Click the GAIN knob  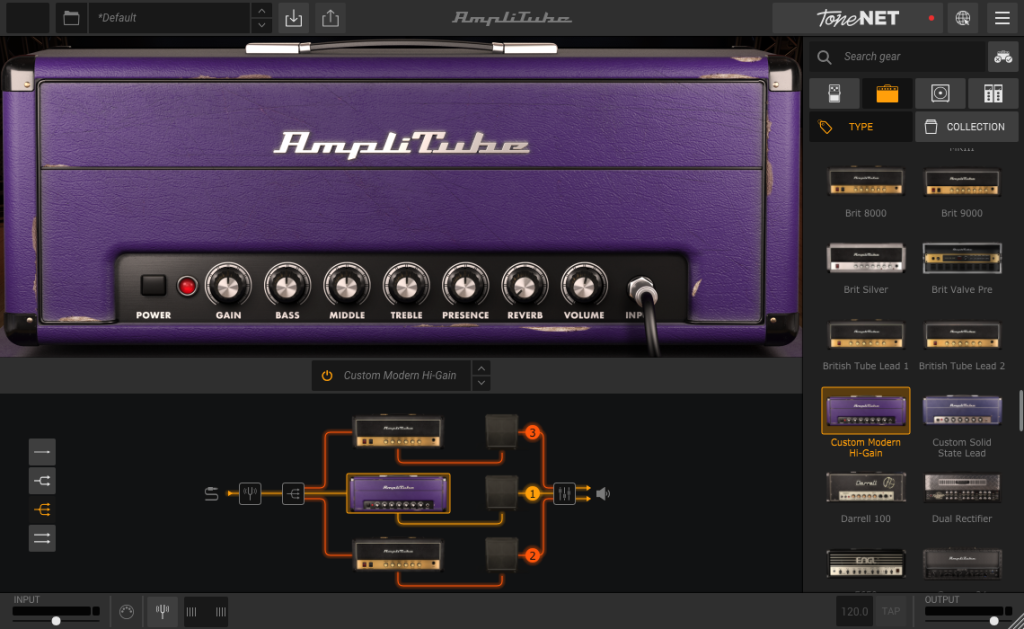(228, 286)
